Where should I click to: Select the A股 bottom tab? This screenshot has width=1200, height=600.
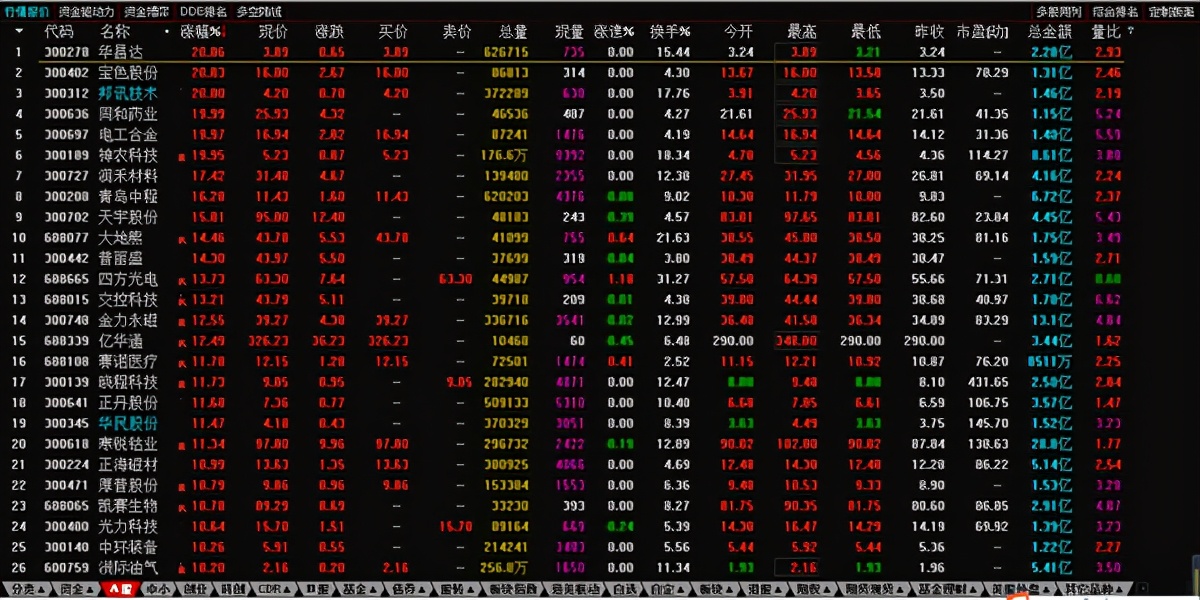[x=120, y=590]
